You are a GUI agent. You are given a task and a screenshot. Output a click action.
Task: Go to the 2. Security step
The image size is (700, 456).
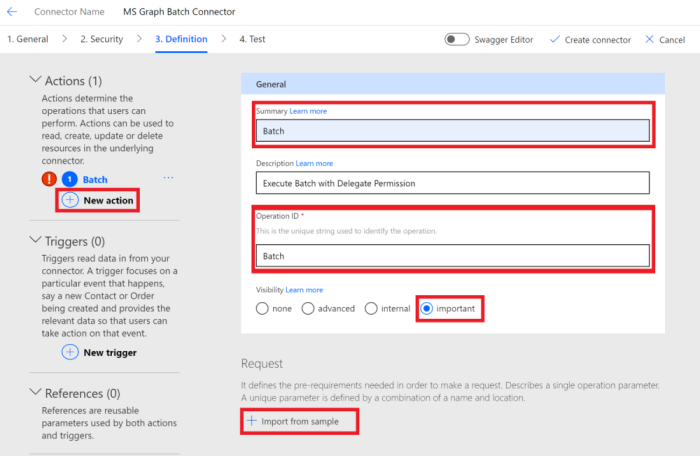point(102,39)
